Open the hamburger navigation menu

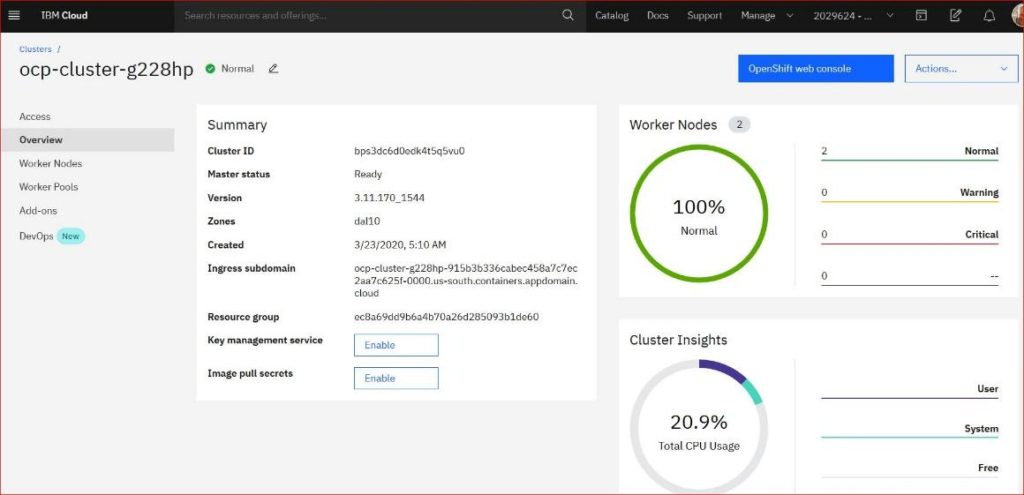14,16
